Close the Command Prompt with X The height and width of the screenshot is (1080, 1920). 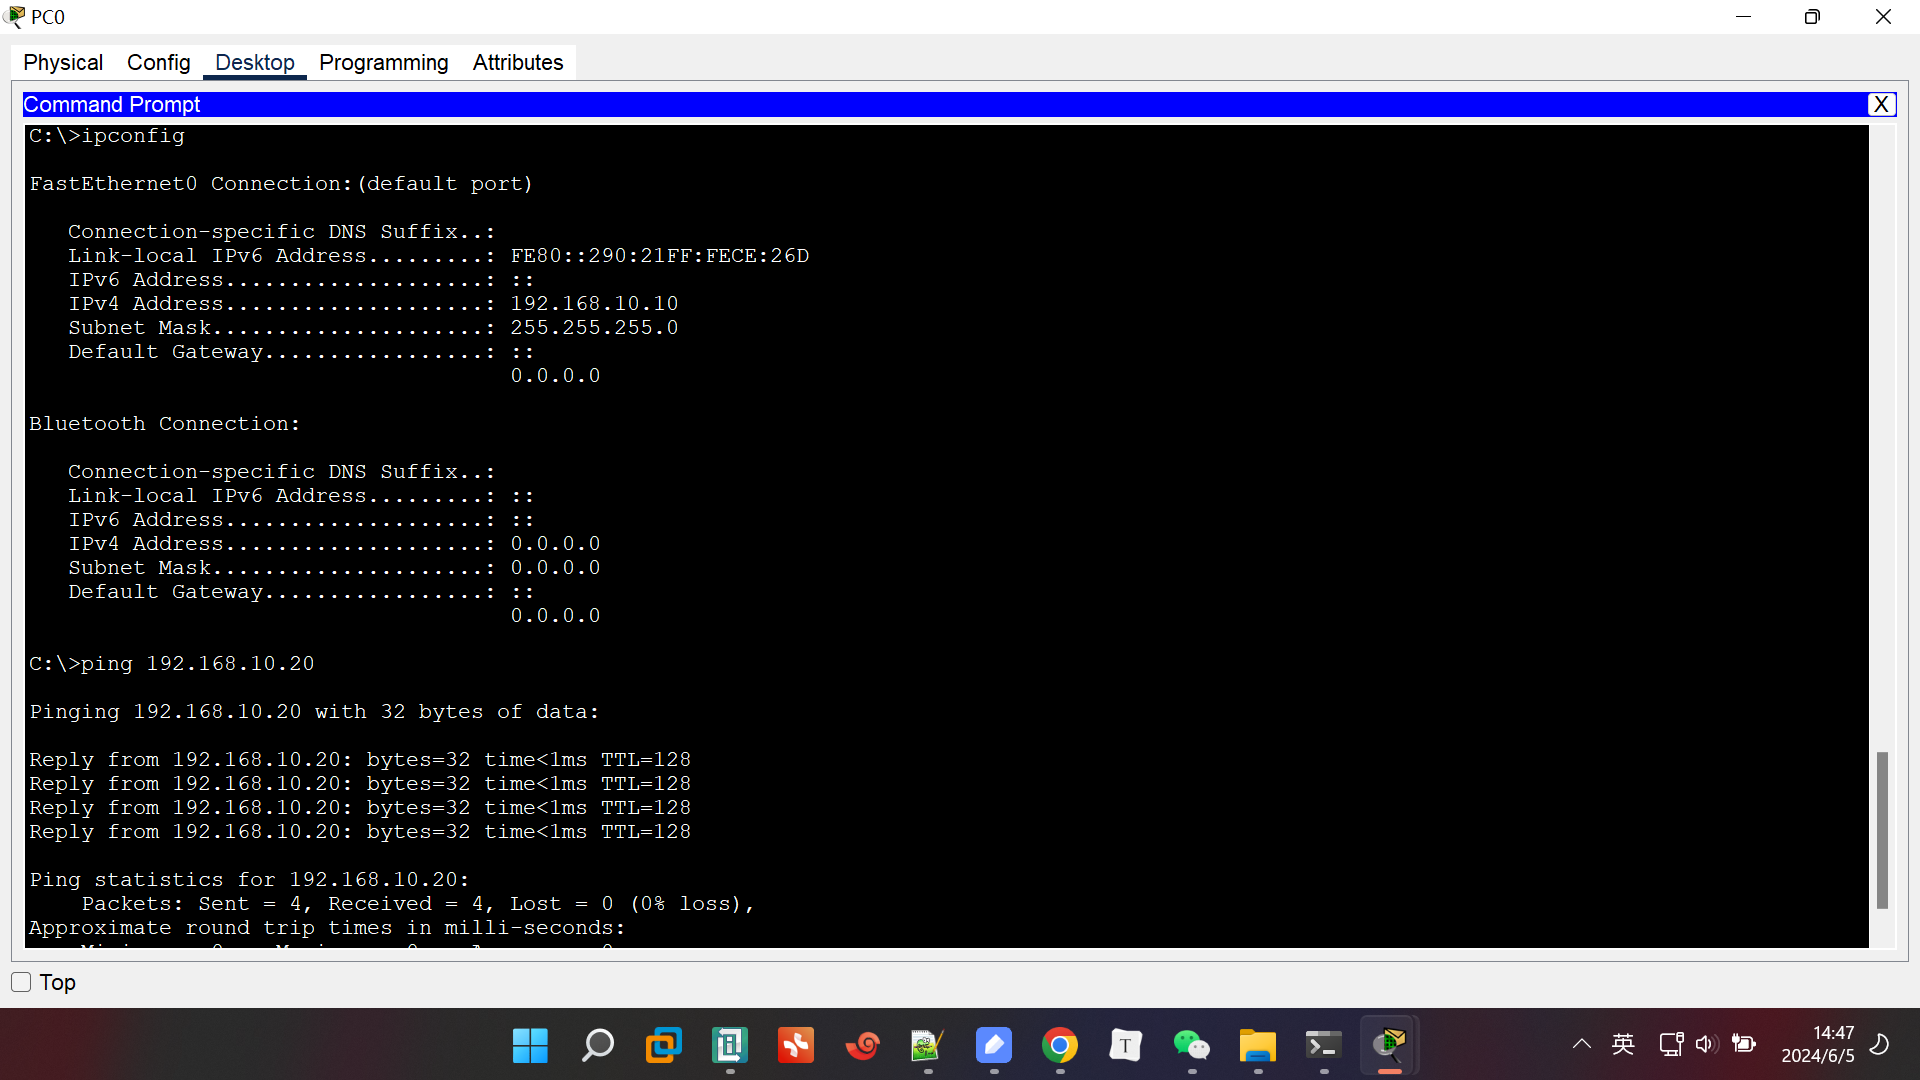coord(1881,104)
